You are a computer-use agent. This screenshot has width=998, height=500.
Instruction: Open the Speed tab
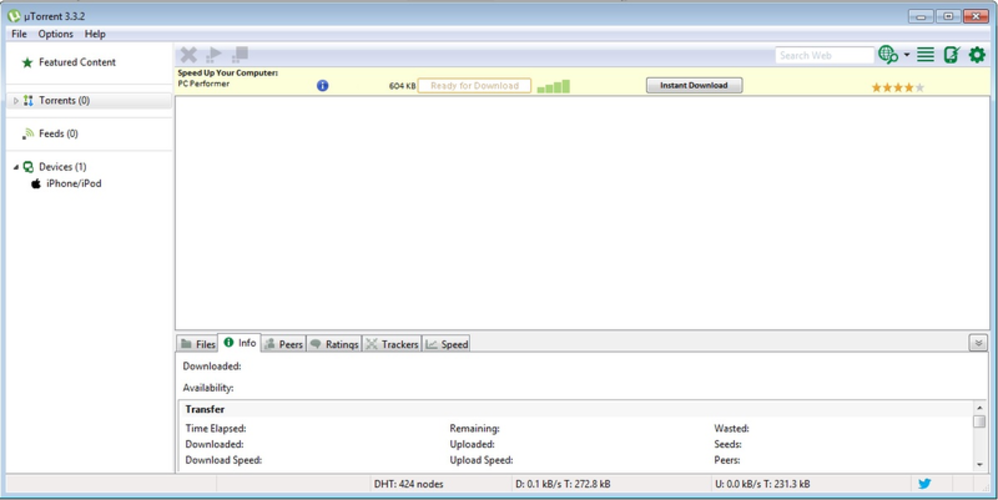coord(447,344)
